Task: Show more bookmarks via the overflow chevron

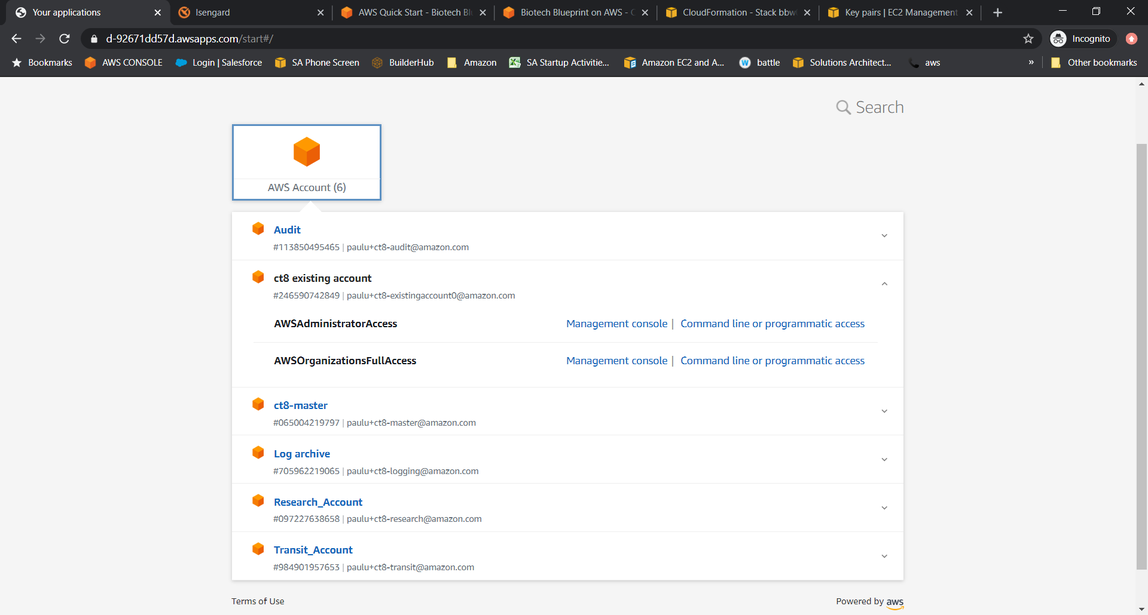Action: pos(1031,63)
